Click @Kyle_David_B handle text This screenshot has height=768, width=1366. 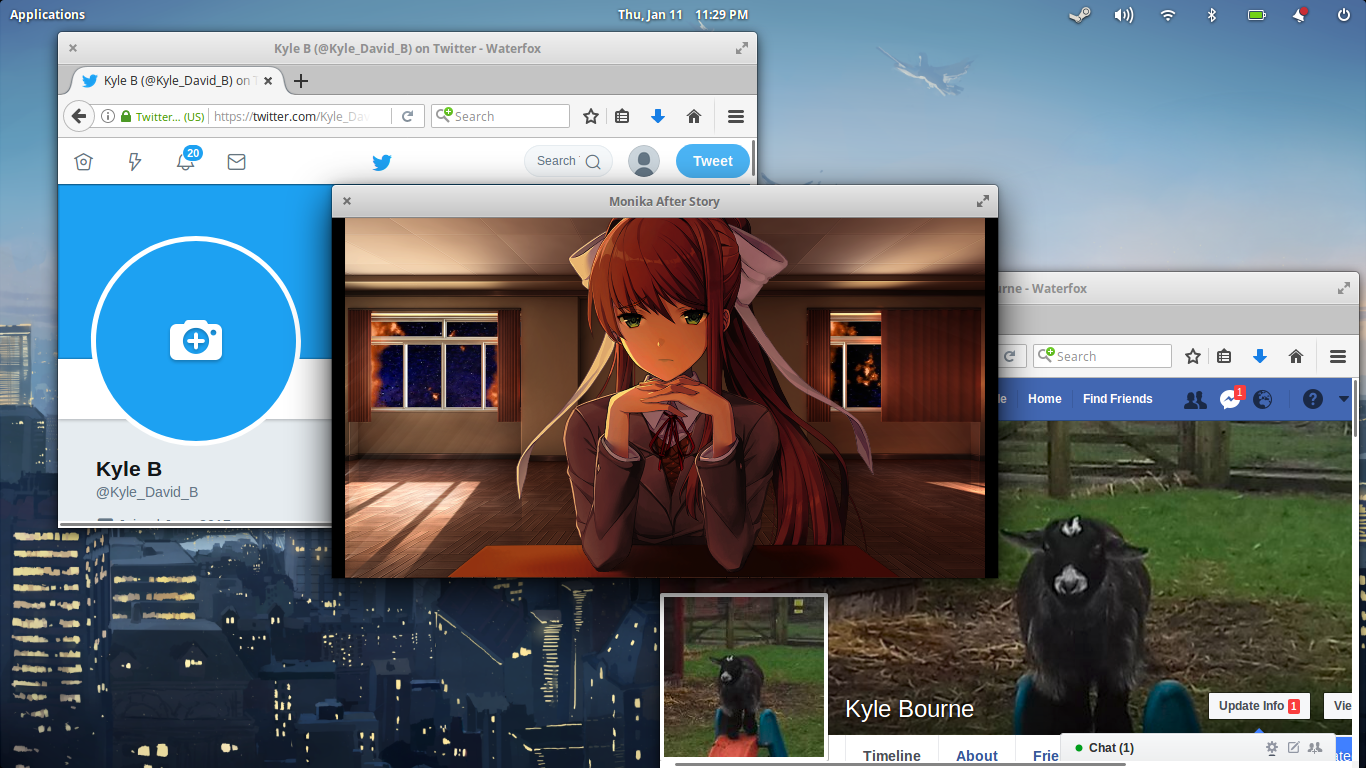[147, 492]
